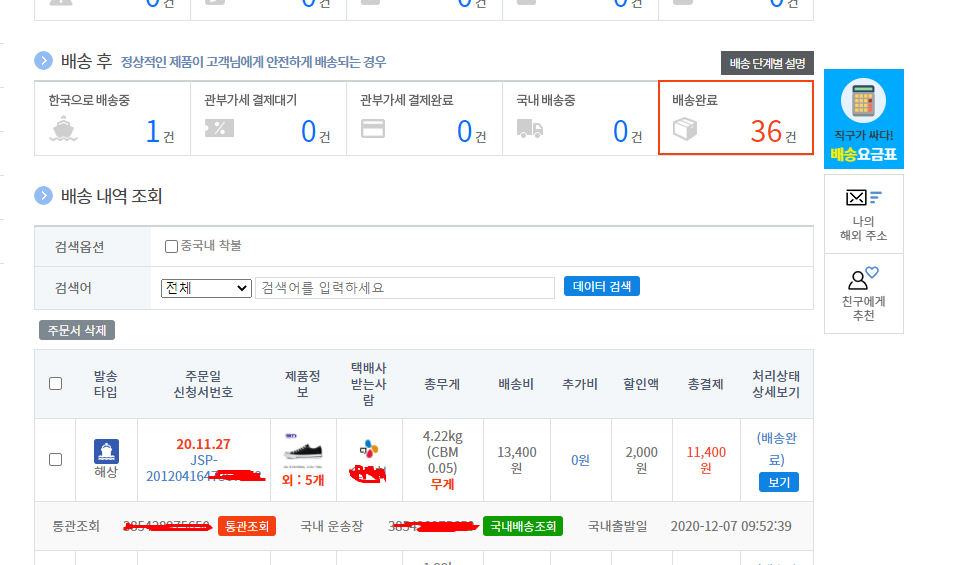Click the courier logo in 택배사 column
Viewport: 980px width, 565px height.
[369, 449]
